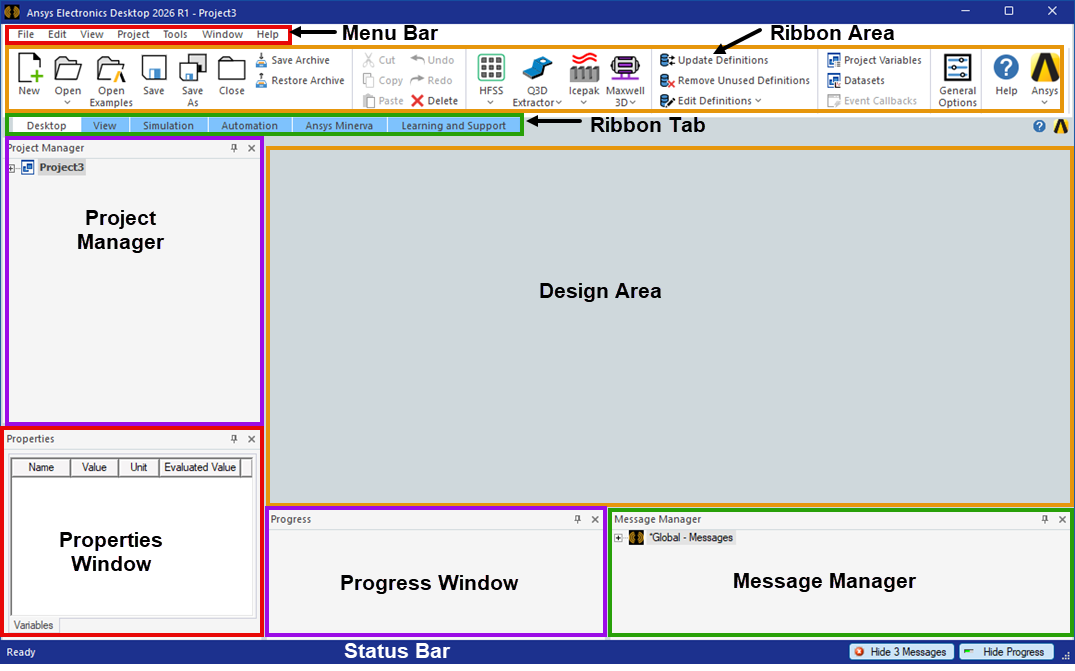Open General Options

pyautogui.click(x=957, y=69)
